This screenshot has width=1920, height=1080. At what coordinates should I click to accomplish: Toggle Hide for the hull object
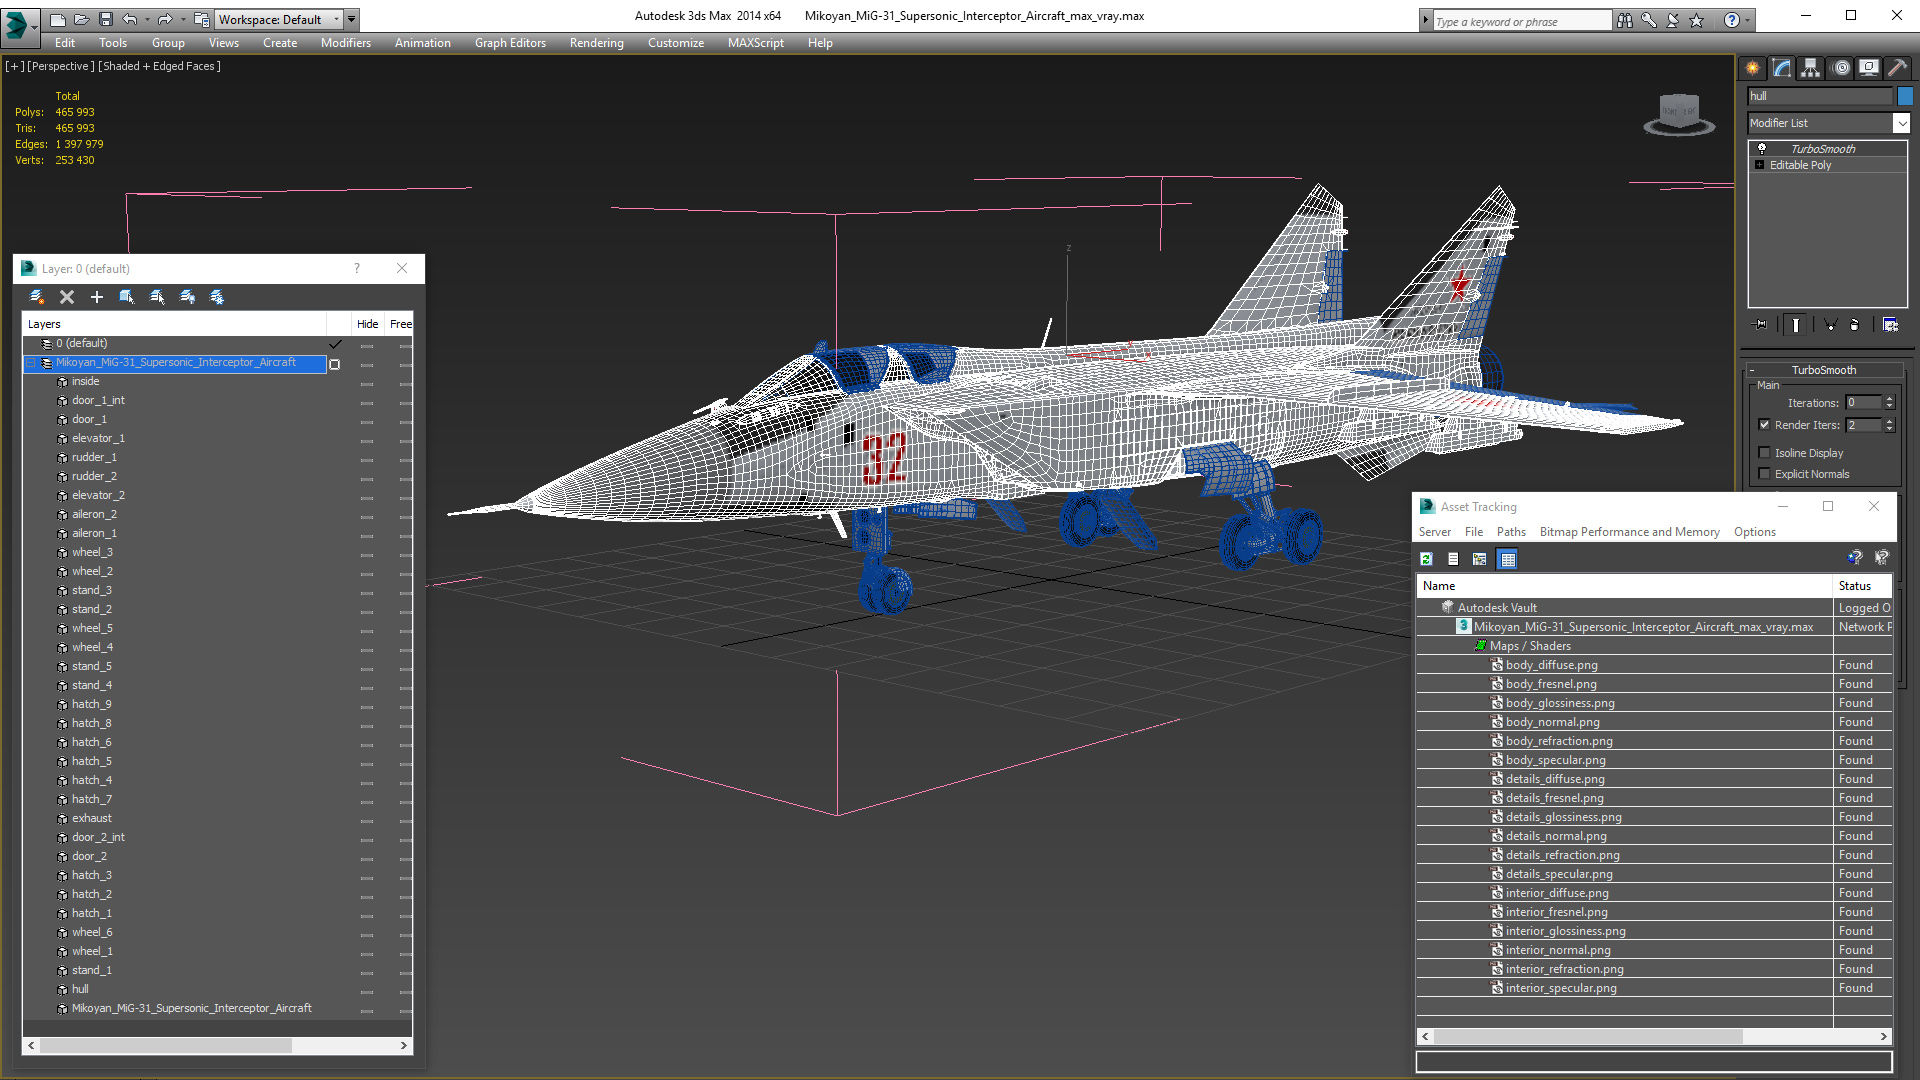coord(367,990)
